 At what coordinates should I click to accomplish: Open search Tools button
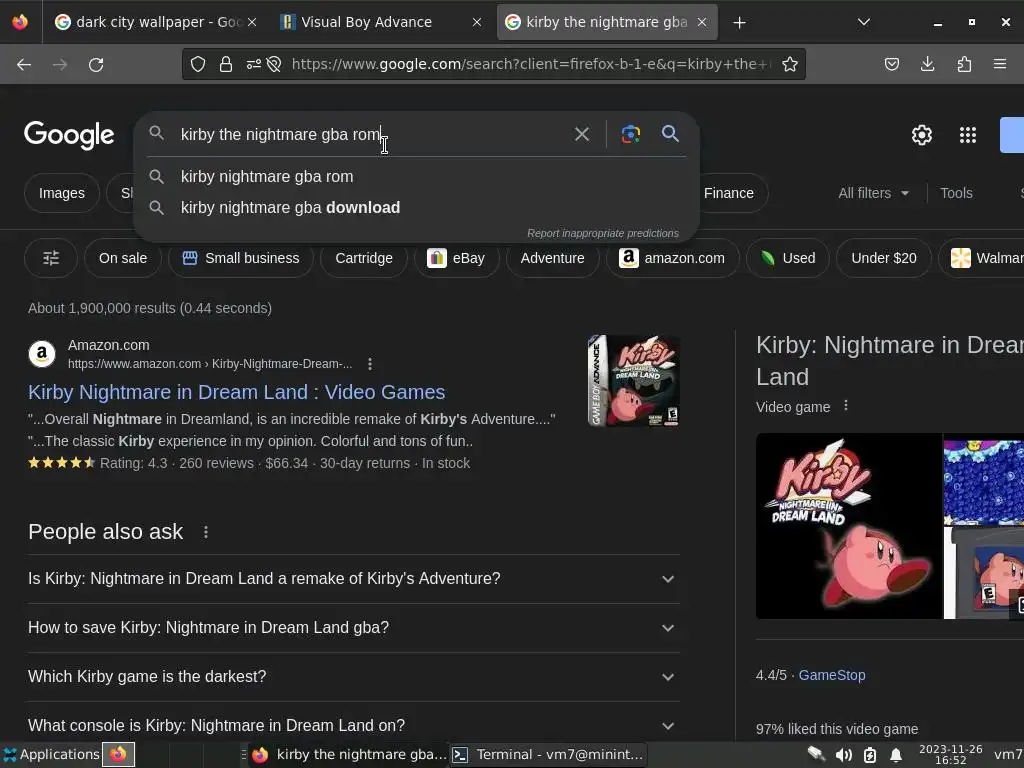[x=956, y=193]
